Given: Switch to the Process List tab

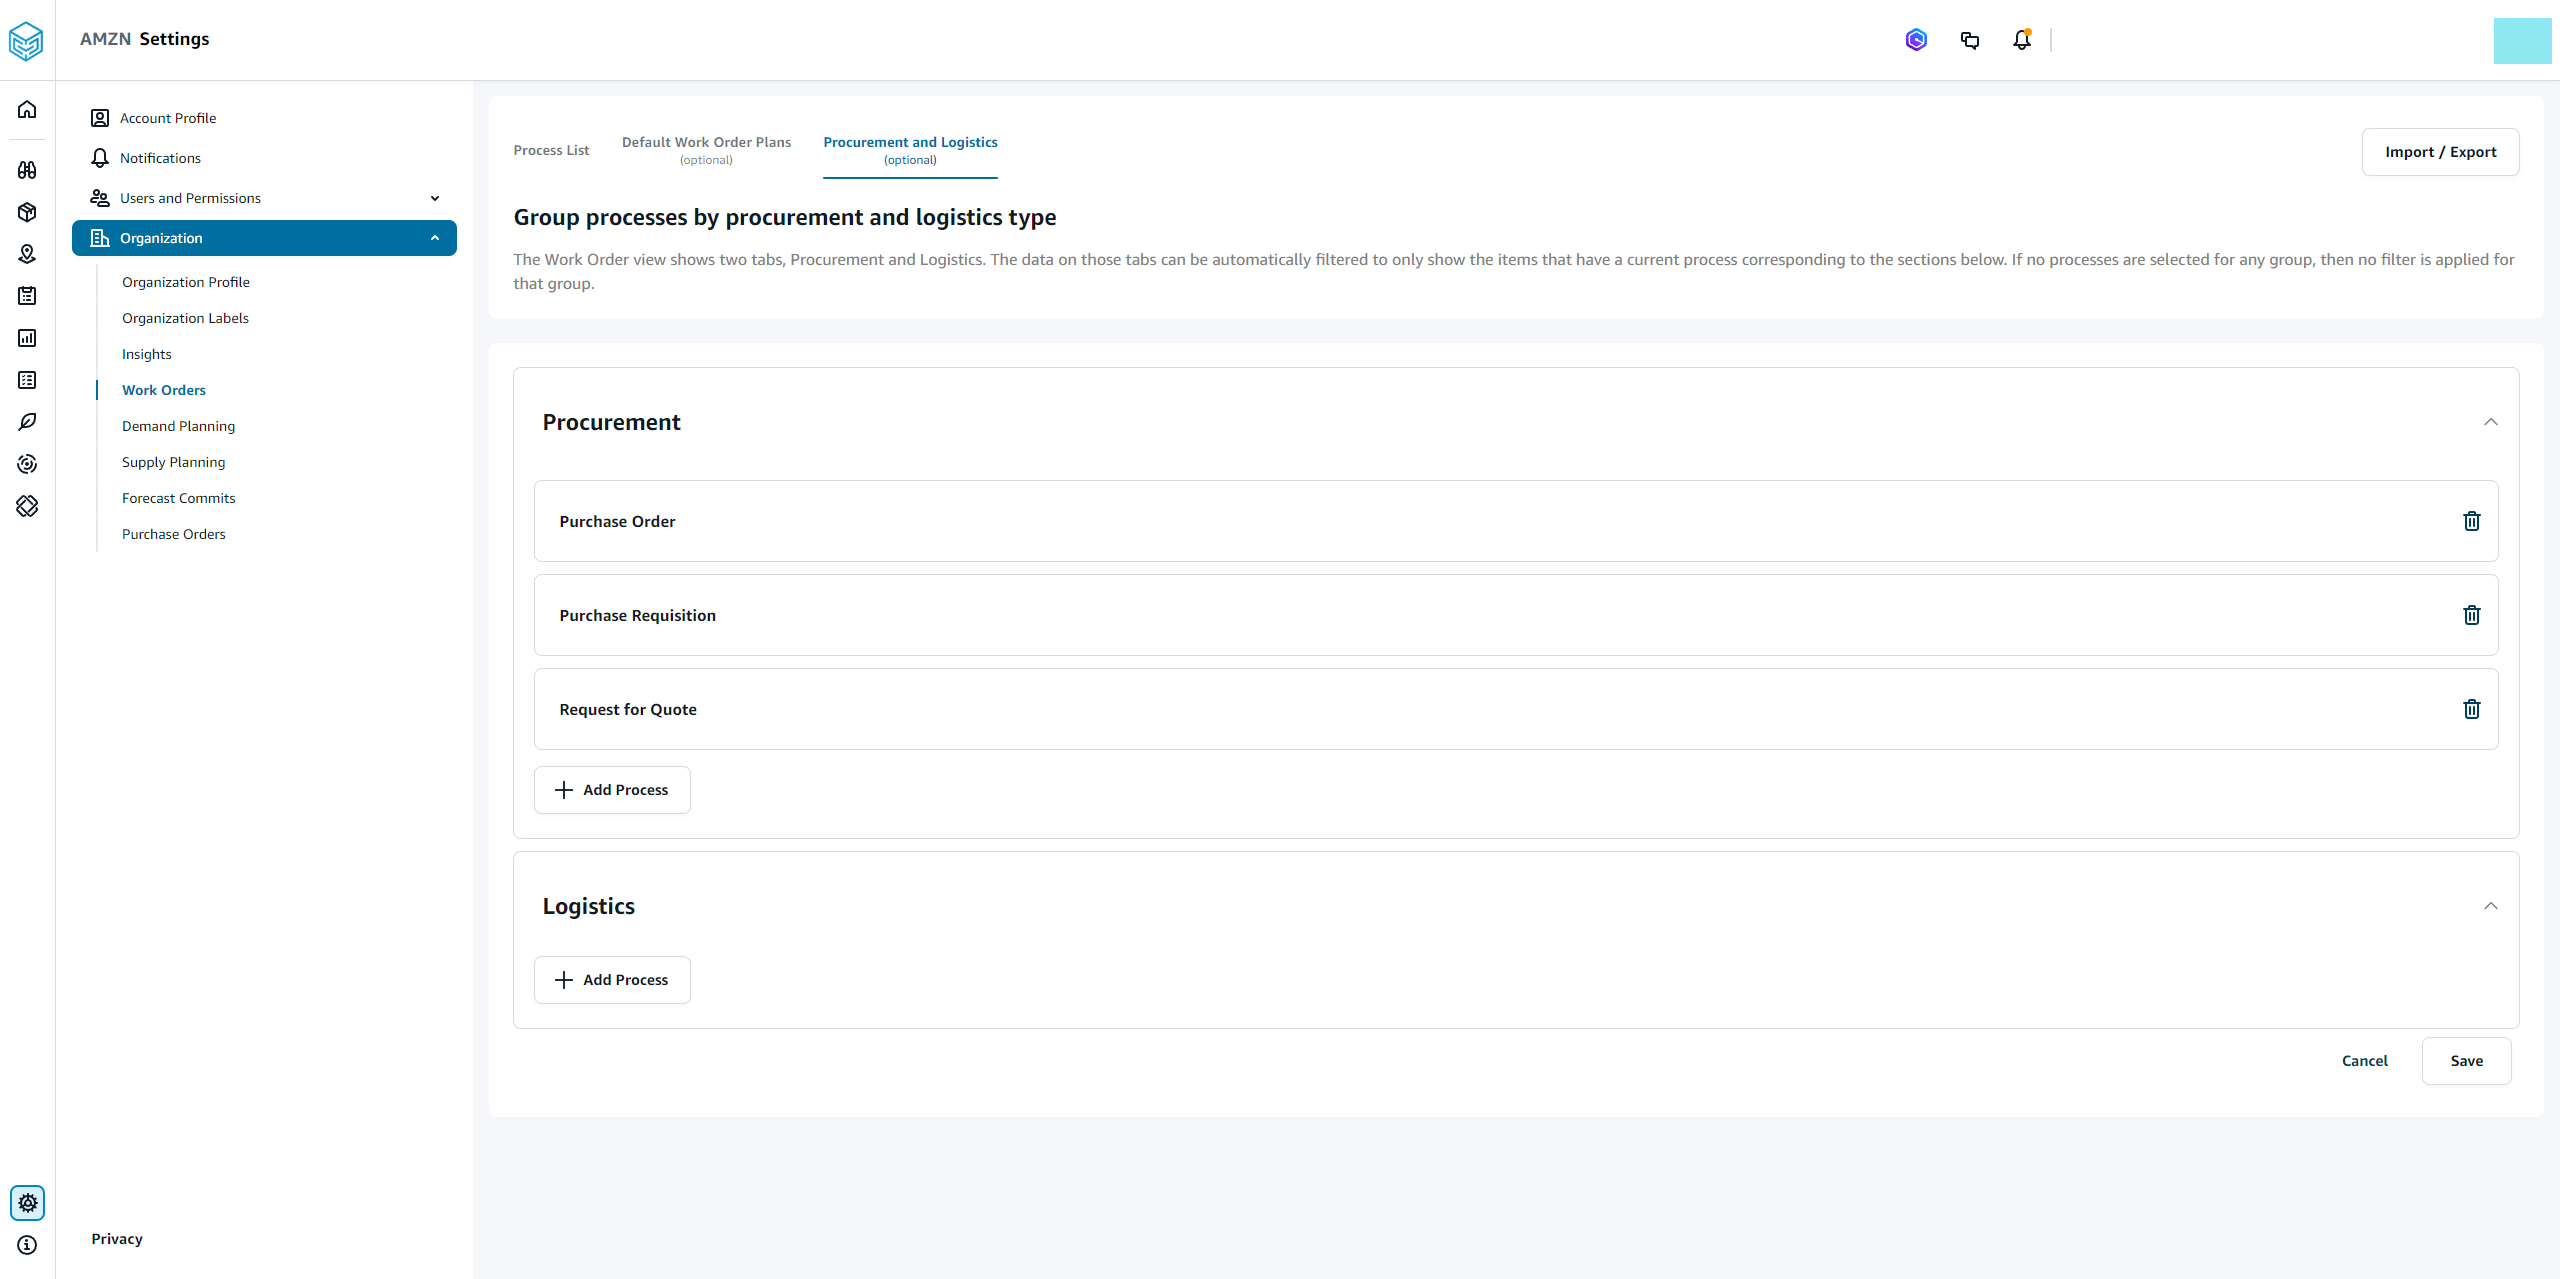Looking at the screenshot, I should [x=552, y=150].
